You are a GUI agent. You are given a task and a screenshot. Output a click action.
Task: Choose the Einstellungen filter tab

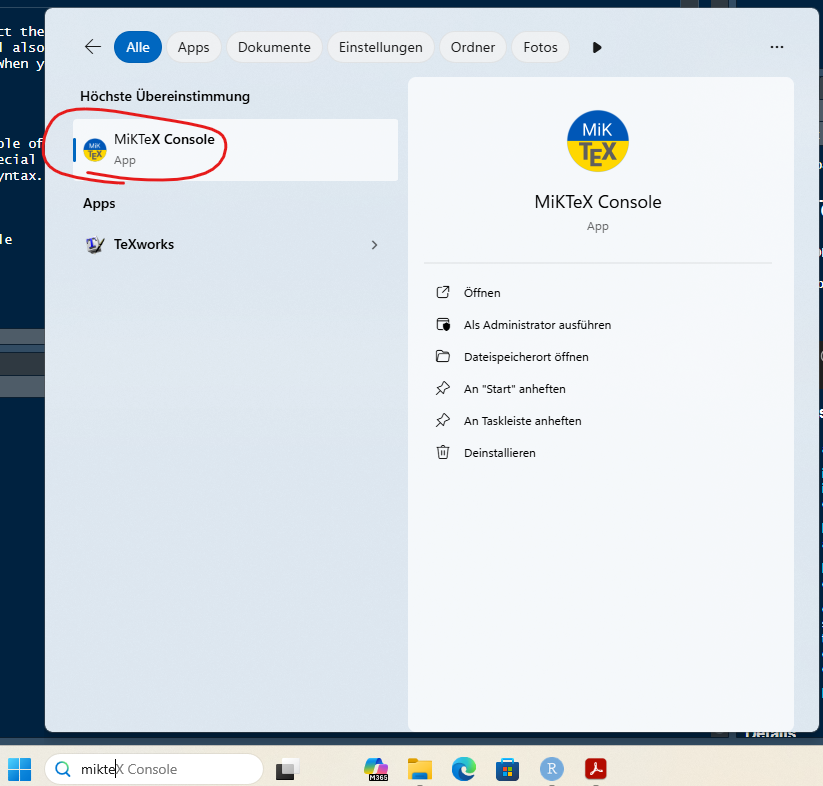[x=380, y=47]
